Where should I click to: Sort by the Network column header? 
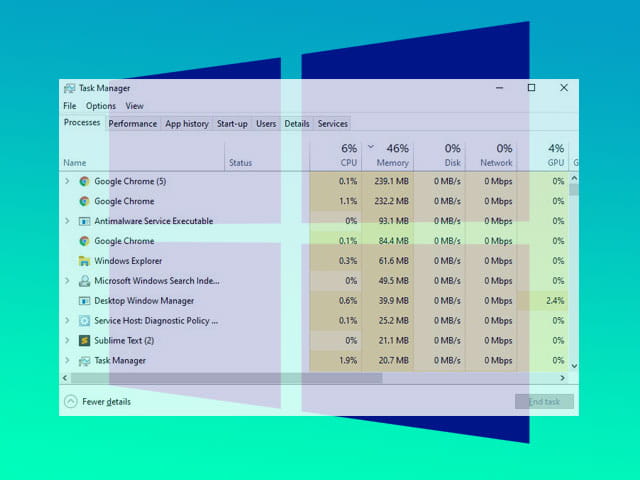491,156
